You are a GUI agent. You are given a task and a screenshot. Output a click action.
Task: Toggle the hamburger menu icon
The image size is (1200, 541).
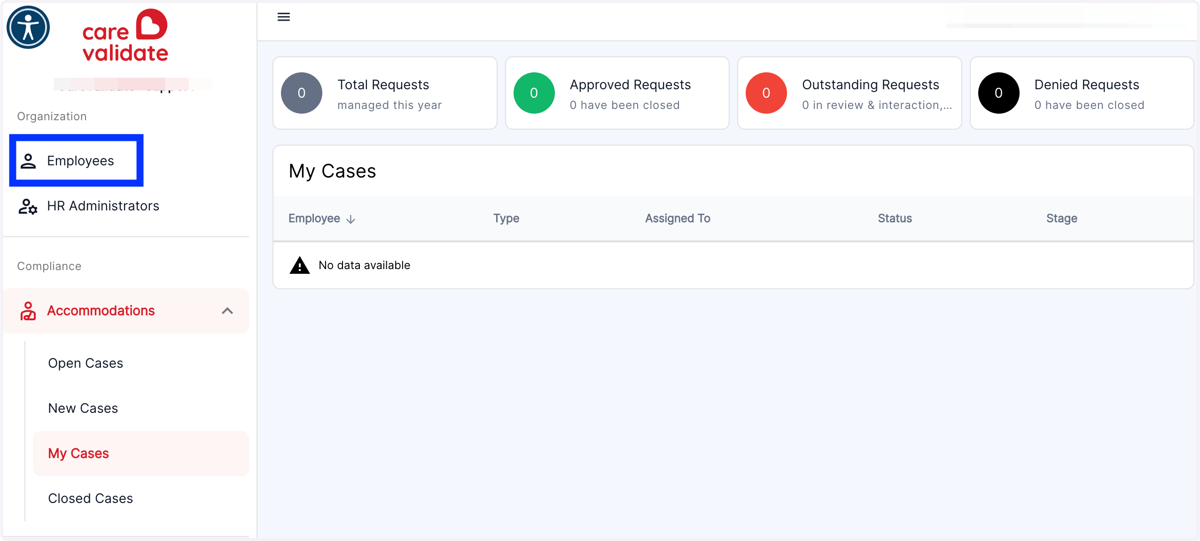[284, 17]
